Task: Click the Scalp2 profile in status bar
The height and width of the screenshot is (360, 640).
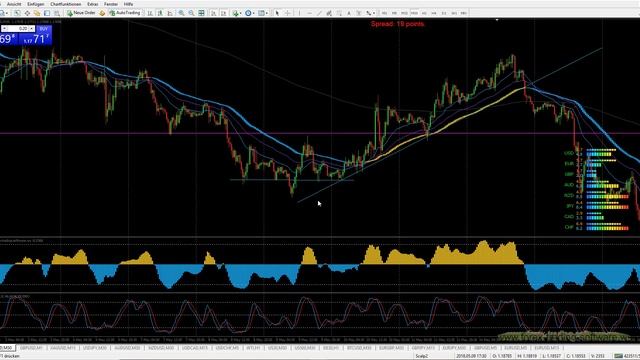Action: (421, 356)
